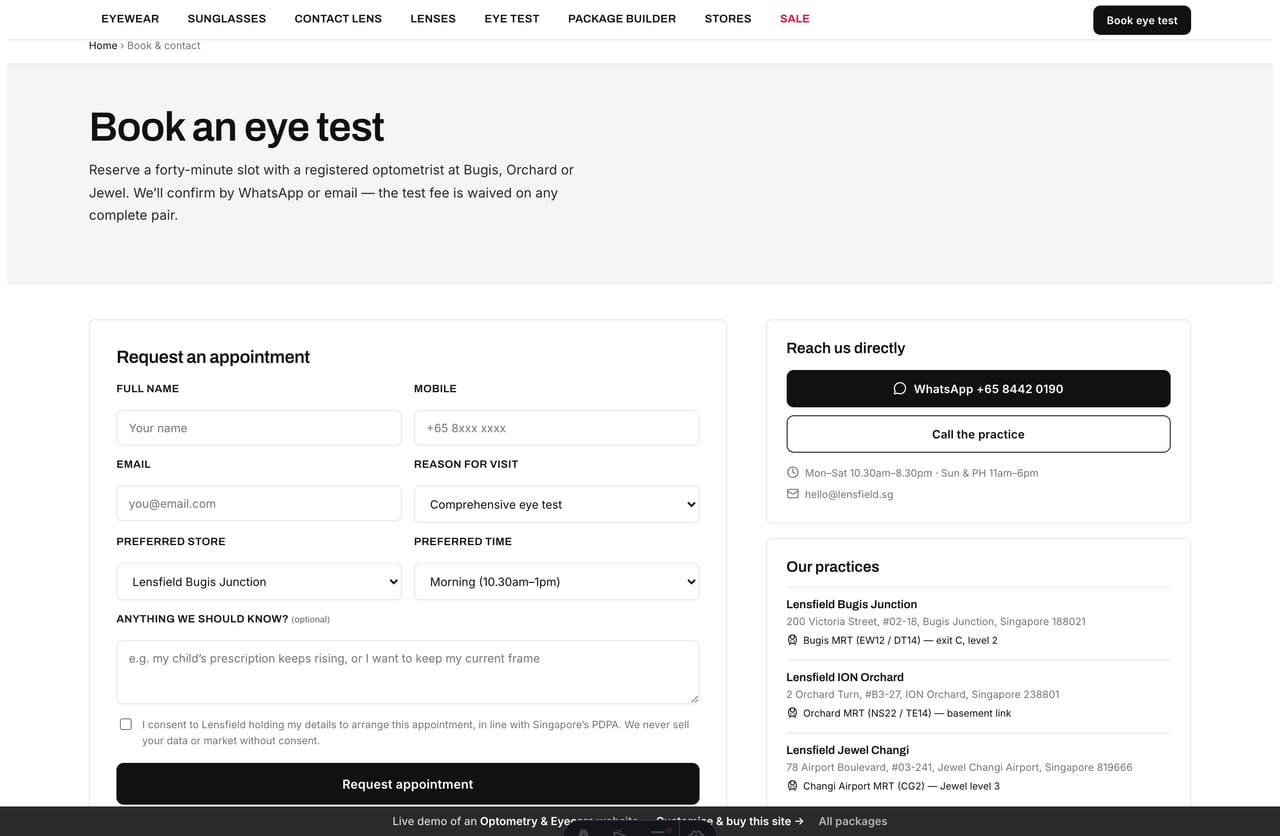Viewport: 1280px width, 836px height.
Task: Click the Request an appointment heading
Action: coord(213,357)
